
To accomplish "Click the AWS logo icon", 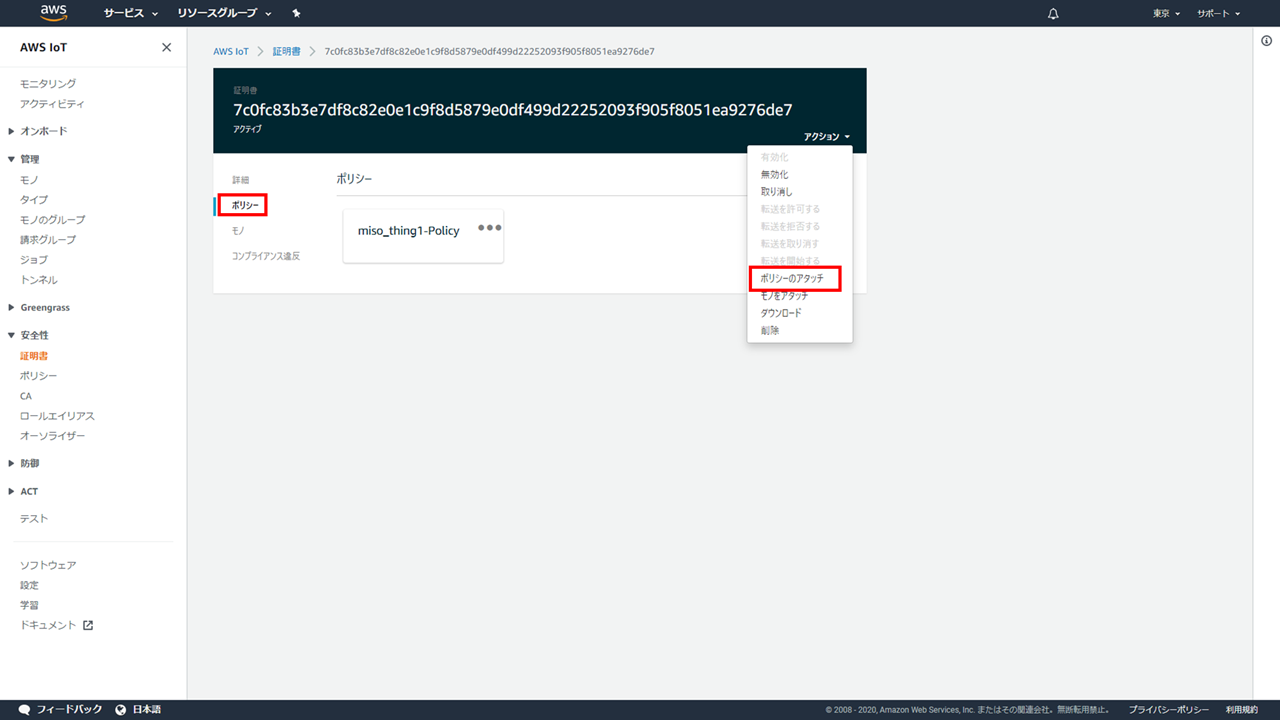I will [54, 13].
